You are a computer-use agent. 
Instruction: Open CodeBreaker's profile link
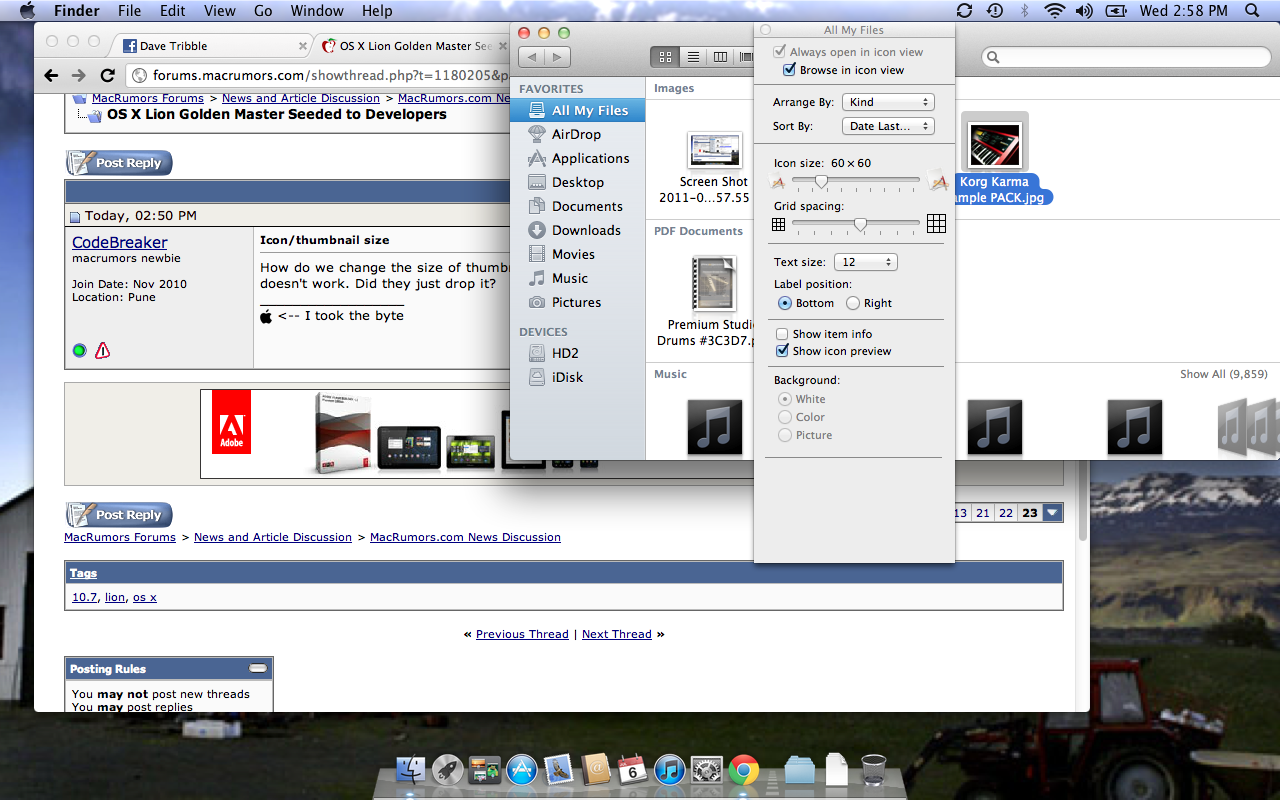coord(120,242)
